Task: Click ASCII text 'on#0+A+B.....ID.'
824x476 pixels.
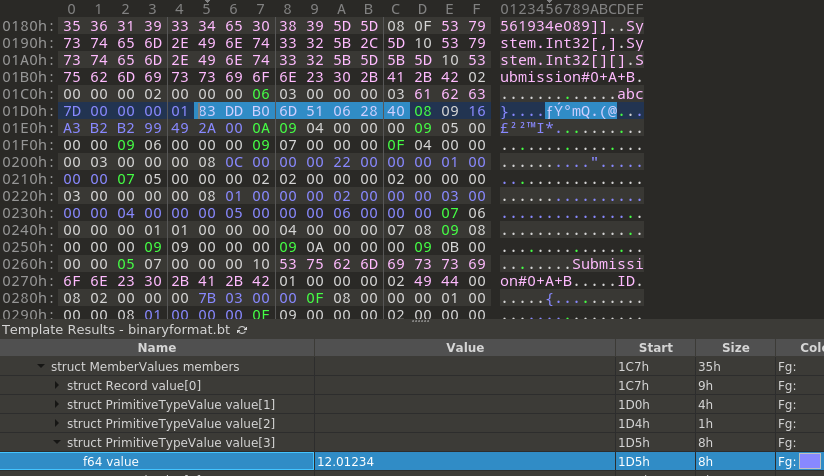Action: pos(572,281)
